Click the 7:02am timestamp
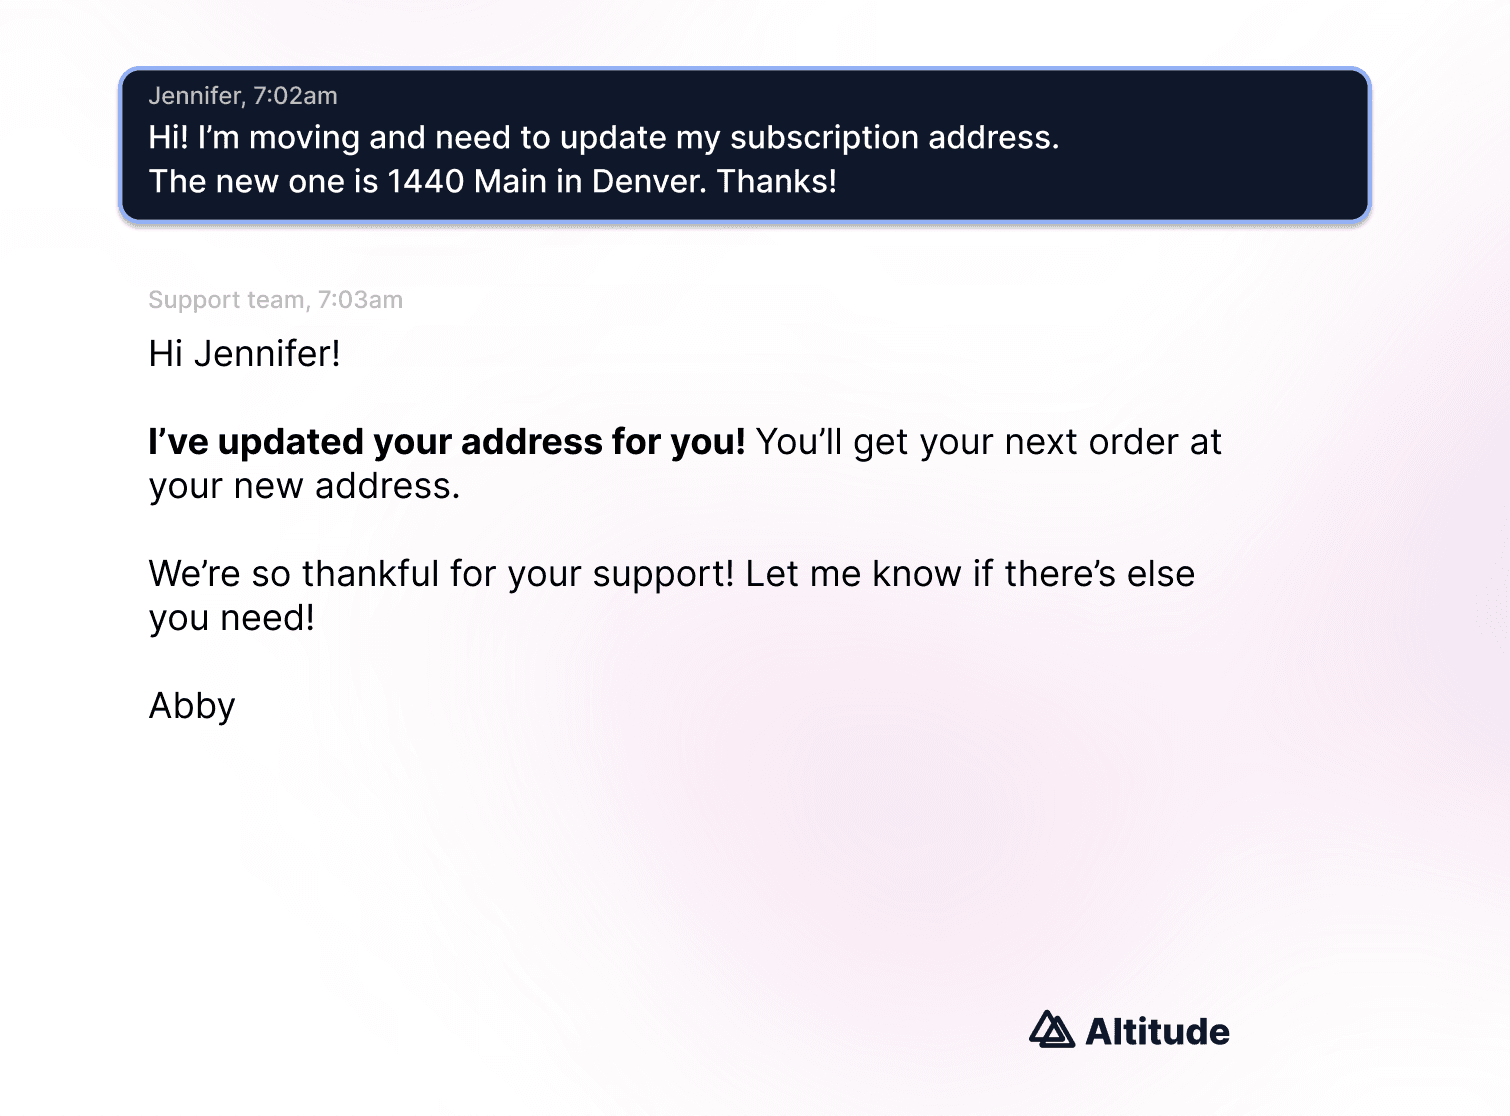This screenshot has height=1116, width=1510. click(x=295, y=96)
